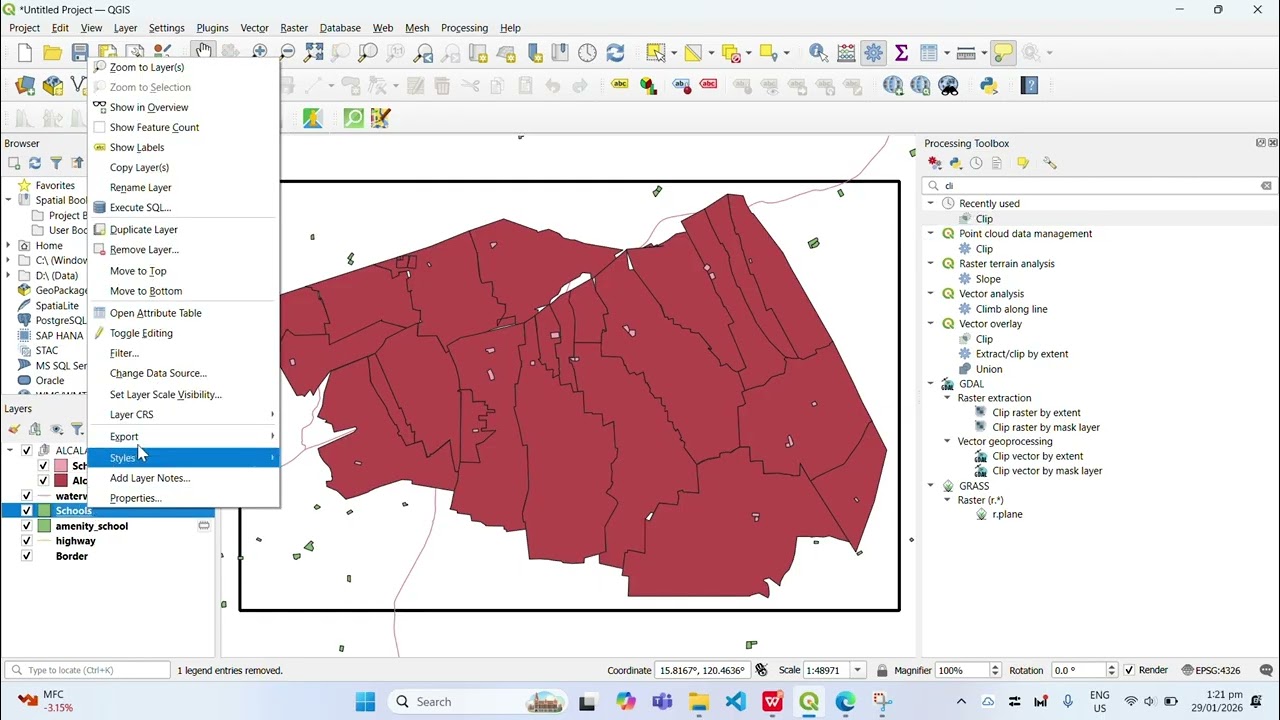Select Clip vector by mask layer
1280x720 pixels.
pos(1047,471)
